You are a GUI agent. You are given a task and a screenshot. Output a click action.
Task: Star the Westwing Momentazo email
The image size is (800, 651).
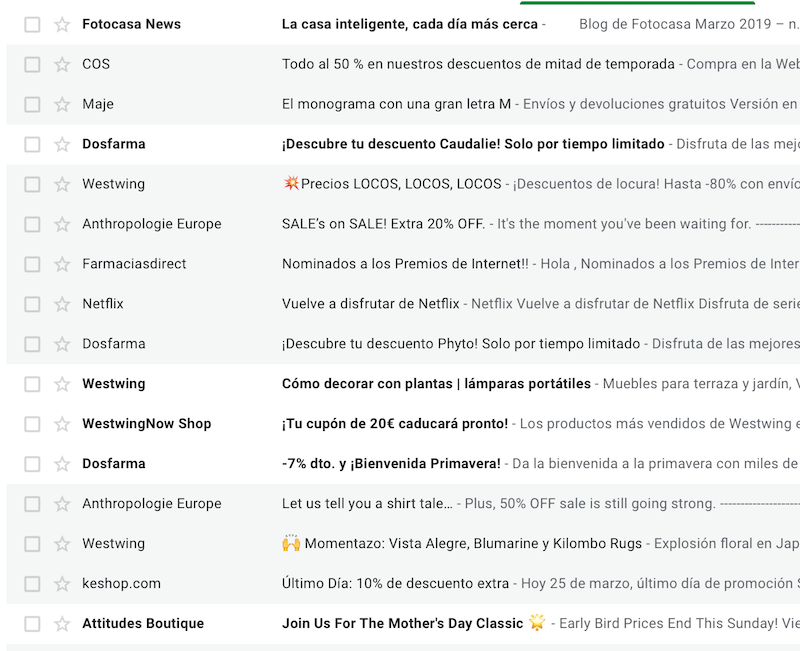point(62,544)
